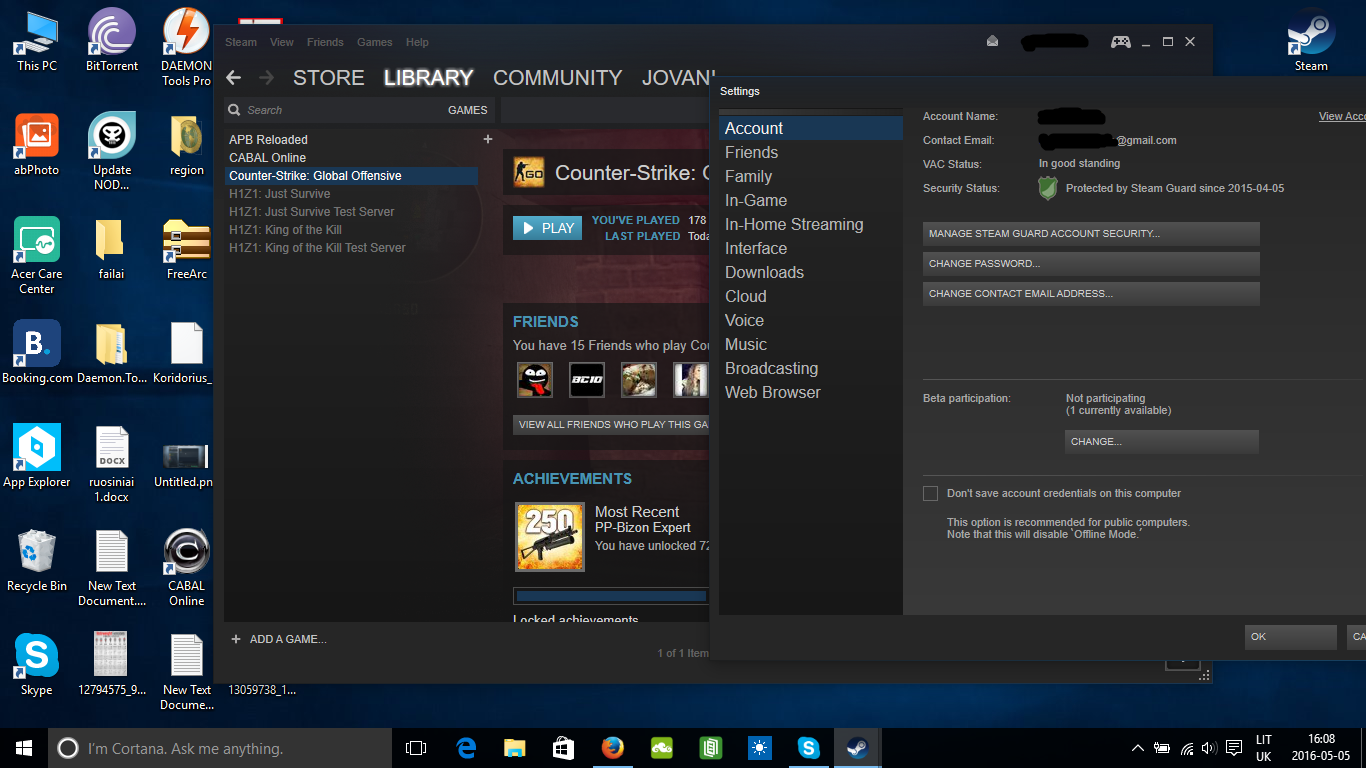Open Skype desktop shortcut
Image resolution: width=1366 pixels, height=768 pixels.
click(37, 665)
